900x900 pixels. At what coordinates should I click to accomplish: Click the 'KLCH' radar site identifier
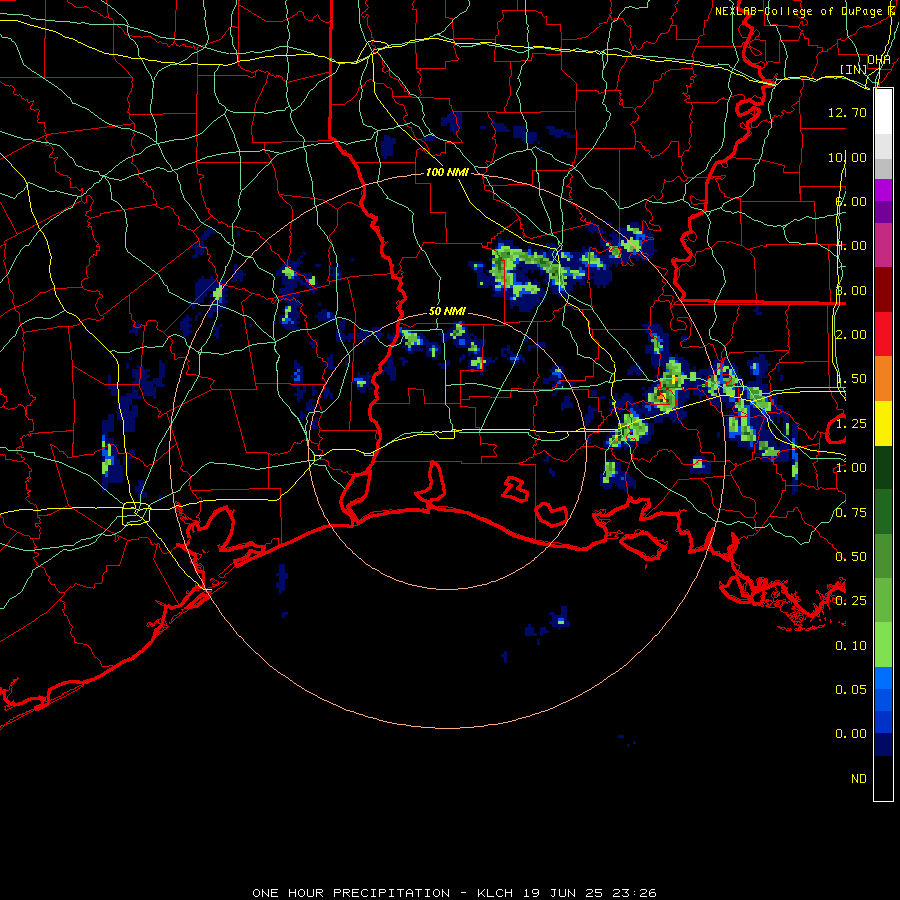click(x=495, y=893)
